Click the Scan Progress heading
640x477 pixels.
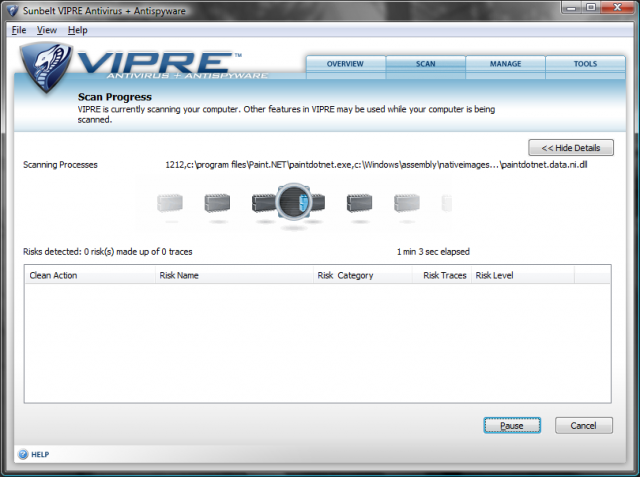point(115,97)
